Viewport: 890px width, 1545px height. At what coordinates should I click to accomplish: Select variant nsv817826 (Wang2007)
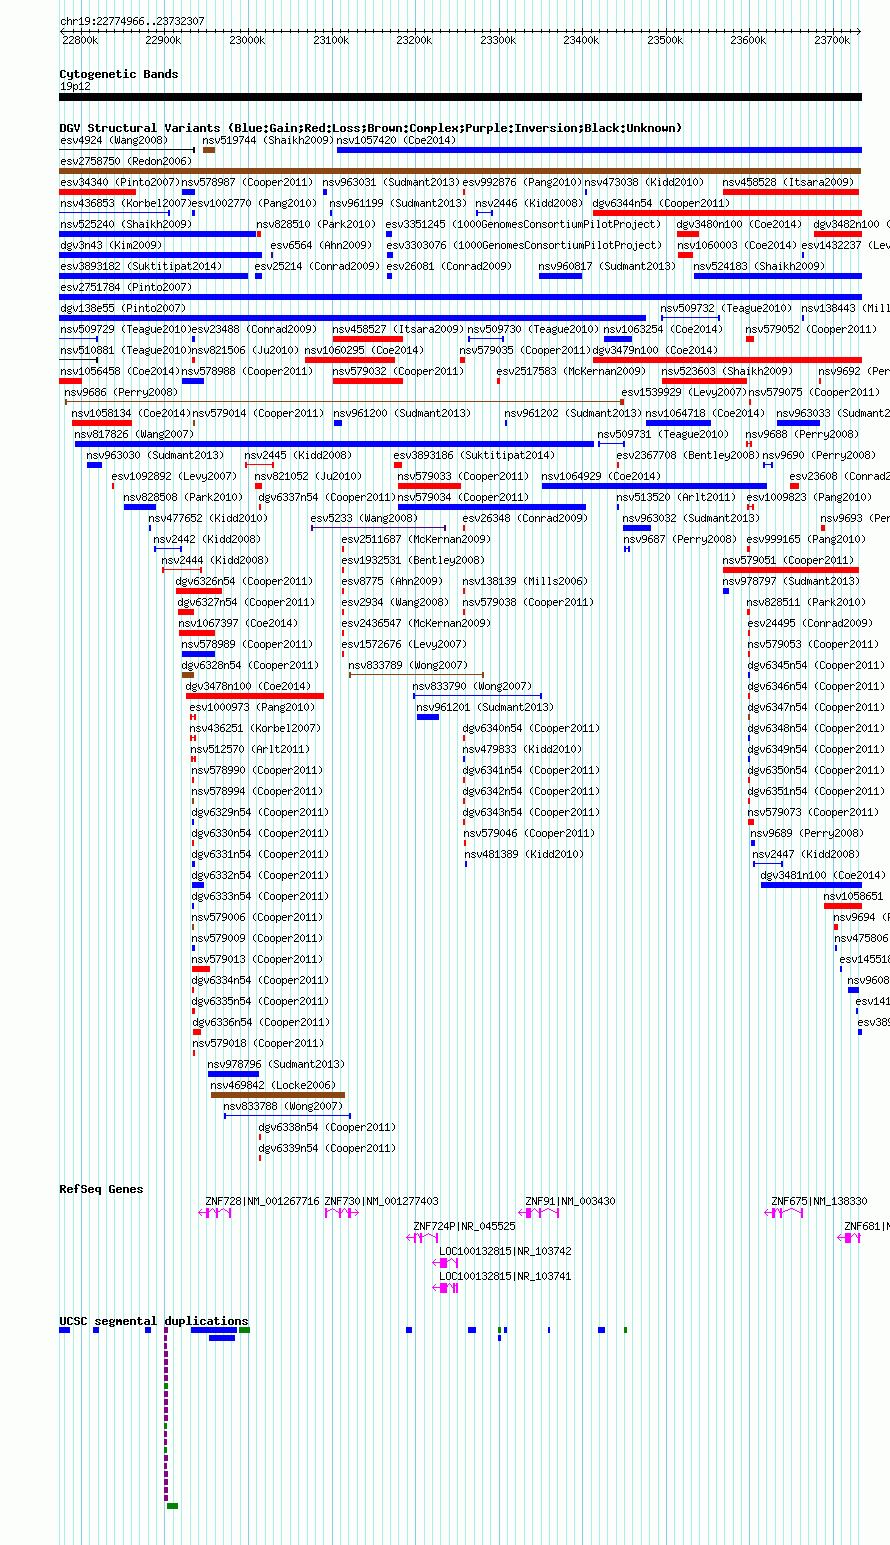(x=134, y=434)
